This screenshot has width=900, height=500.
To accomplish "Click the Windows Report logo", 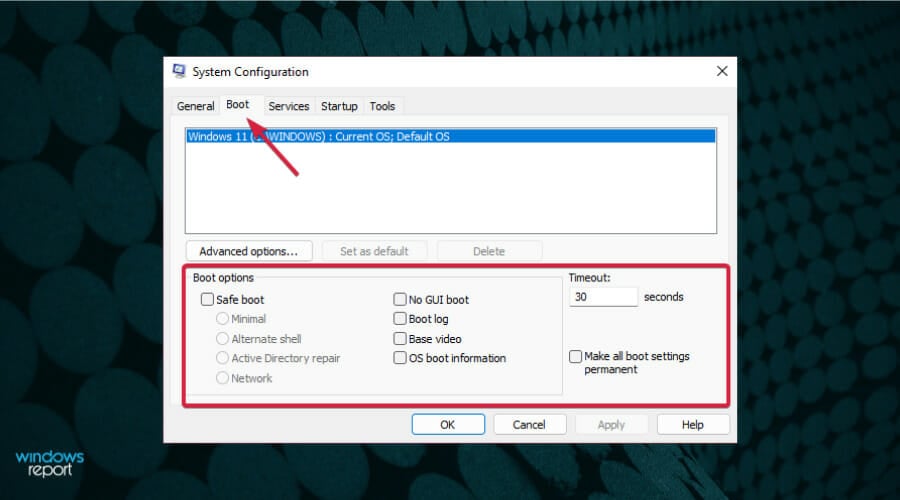I will [x=49, y=463].
